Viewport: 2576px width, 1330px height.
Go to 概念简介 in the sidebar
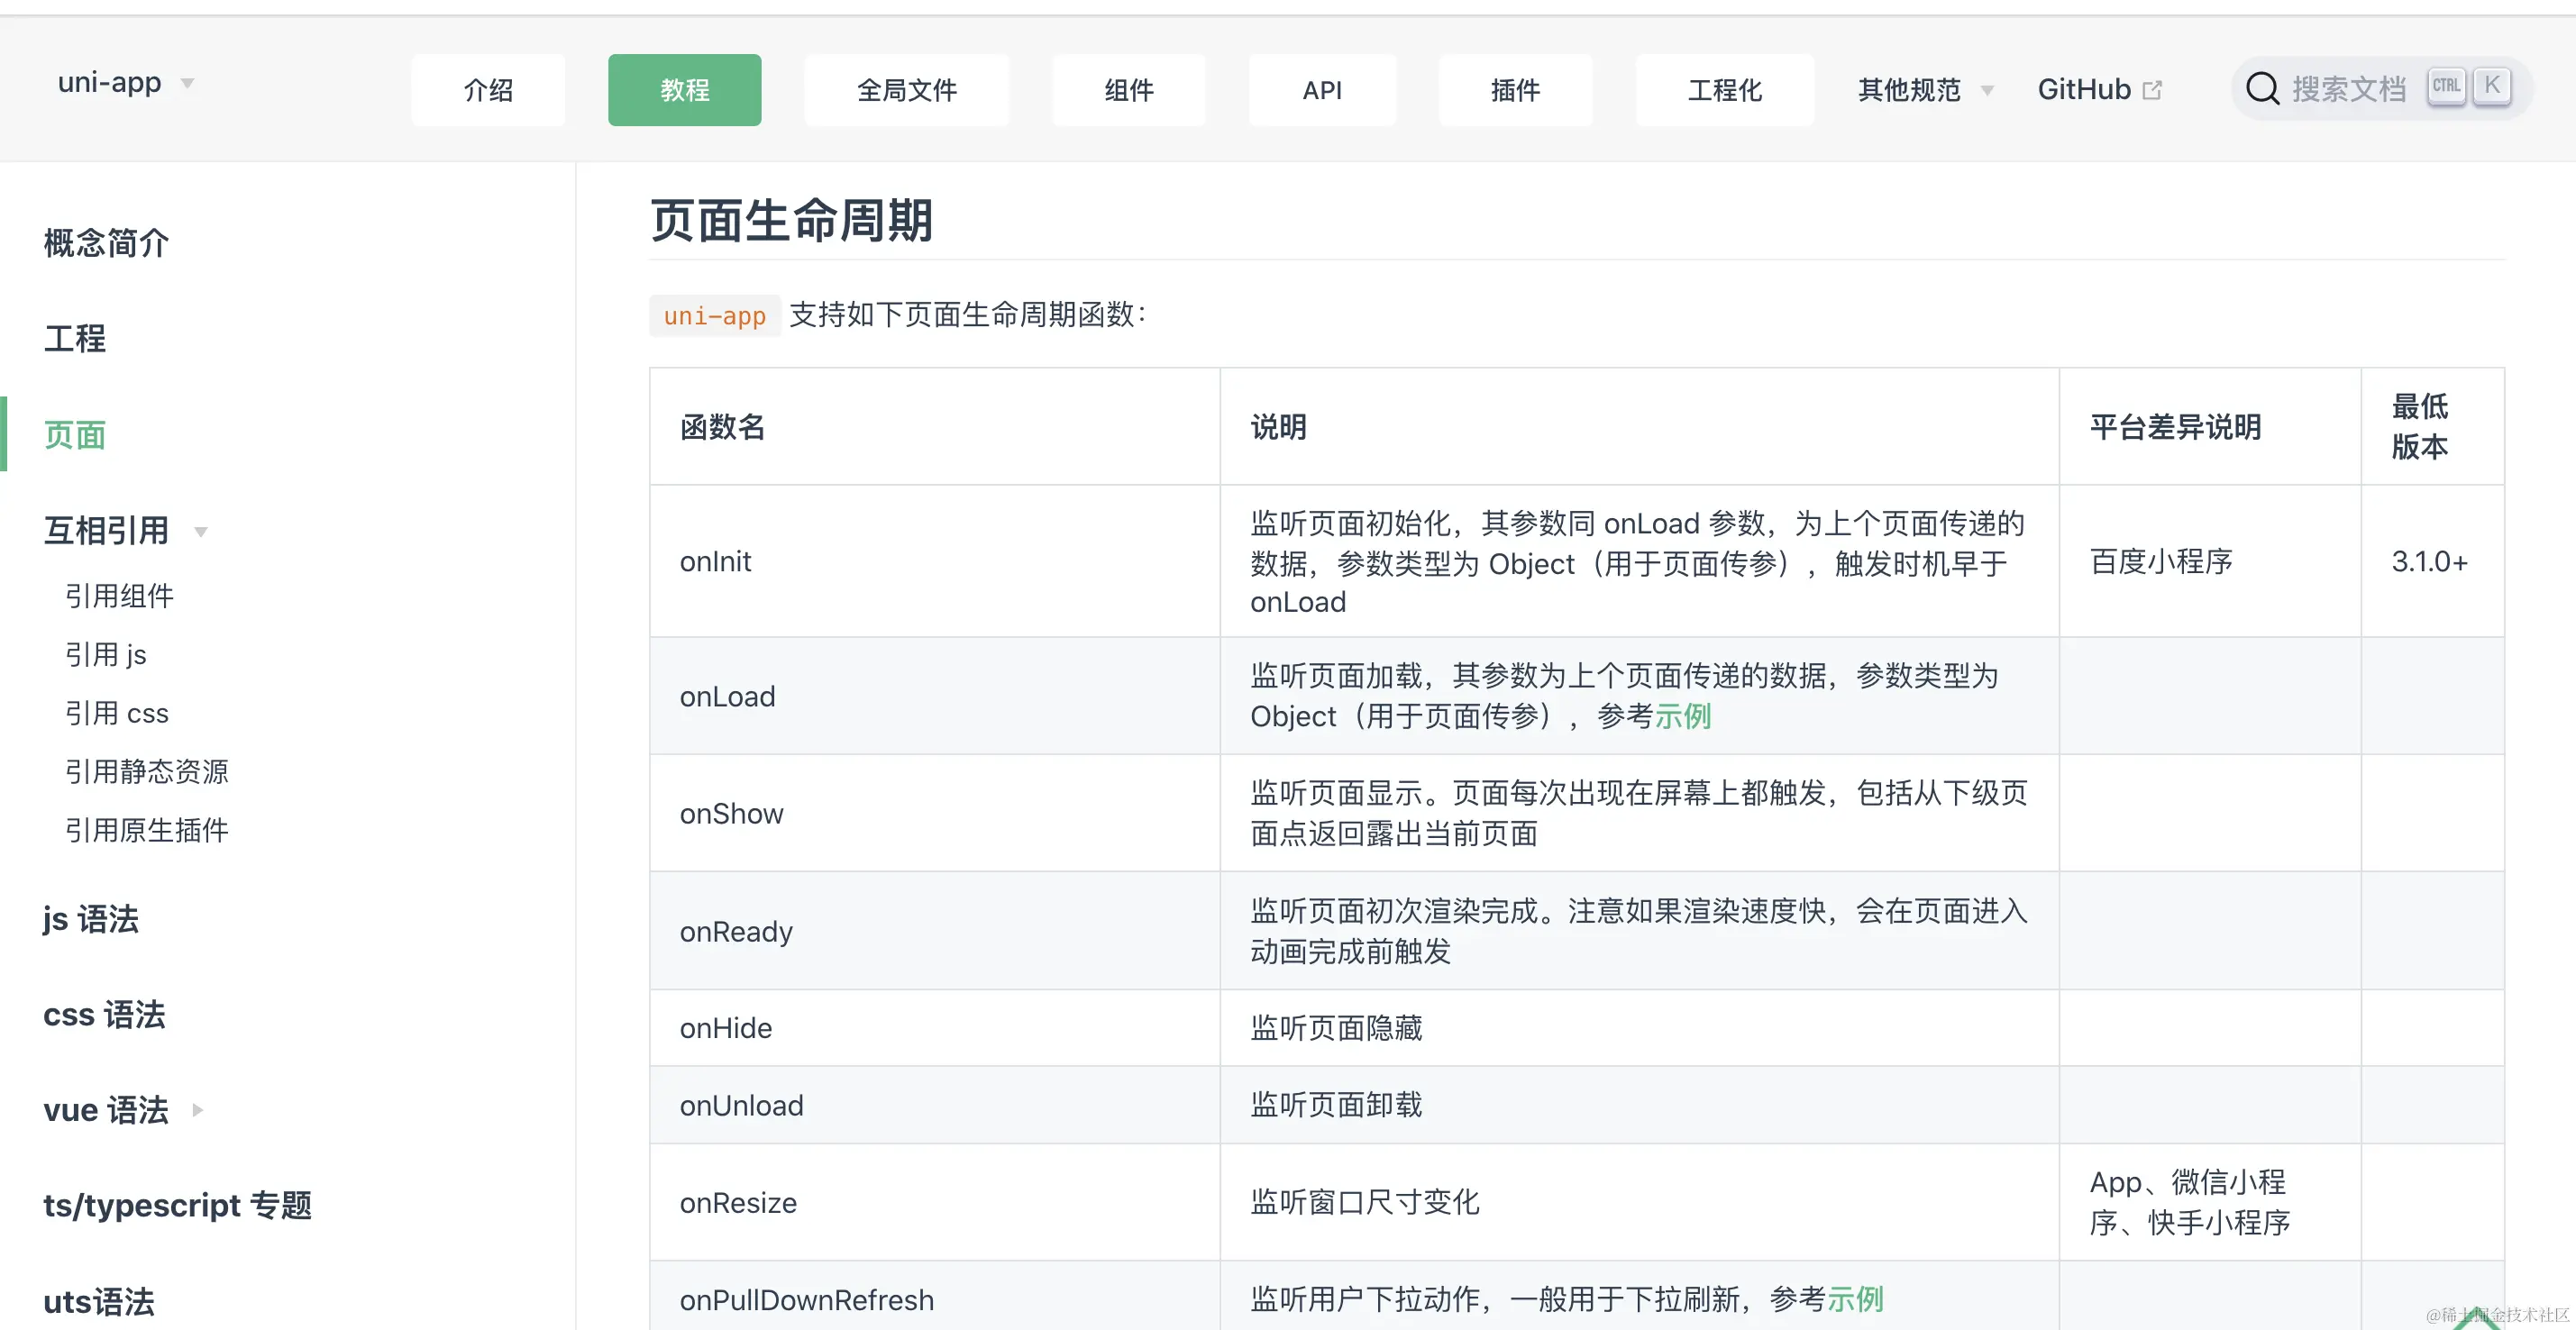point(106,243)
